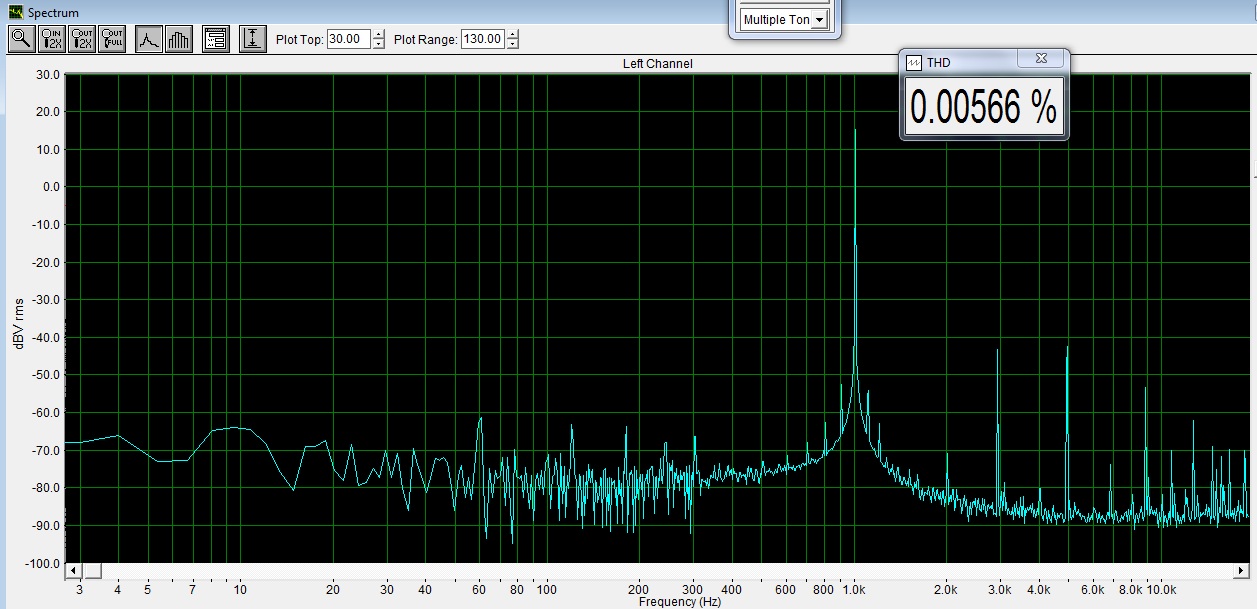Click the Plot Range value field
This screenshot has height=609, width=1257.
click(483, 40)
